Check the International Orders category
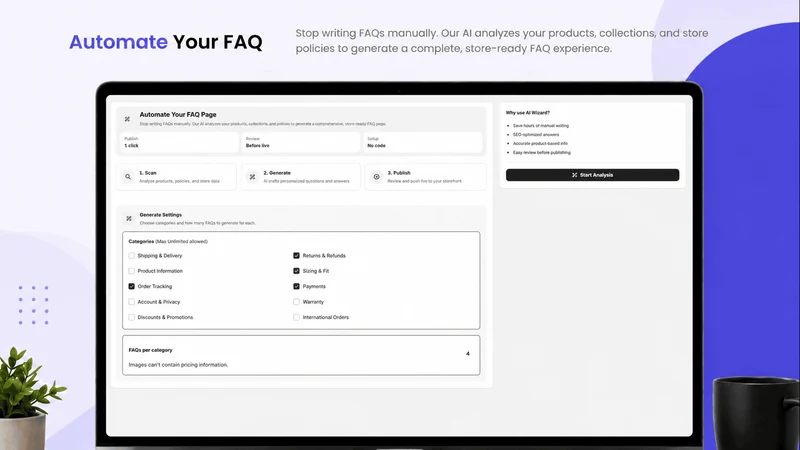Viewport: 800px width, 450px height. [x=296, y=317]
